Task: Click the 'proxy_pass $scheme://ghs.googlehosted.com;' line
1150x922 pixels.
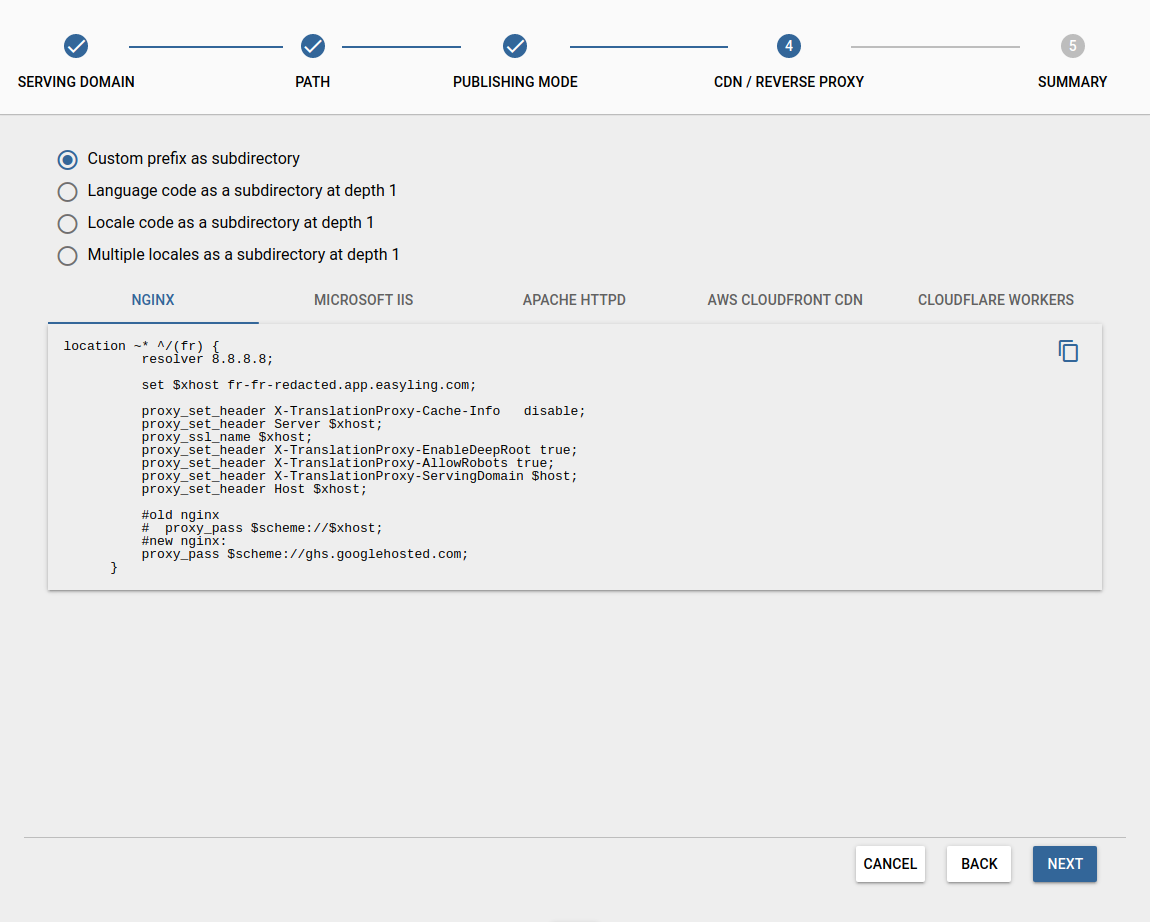Action: pyautogui.click(x=304, y=555)
